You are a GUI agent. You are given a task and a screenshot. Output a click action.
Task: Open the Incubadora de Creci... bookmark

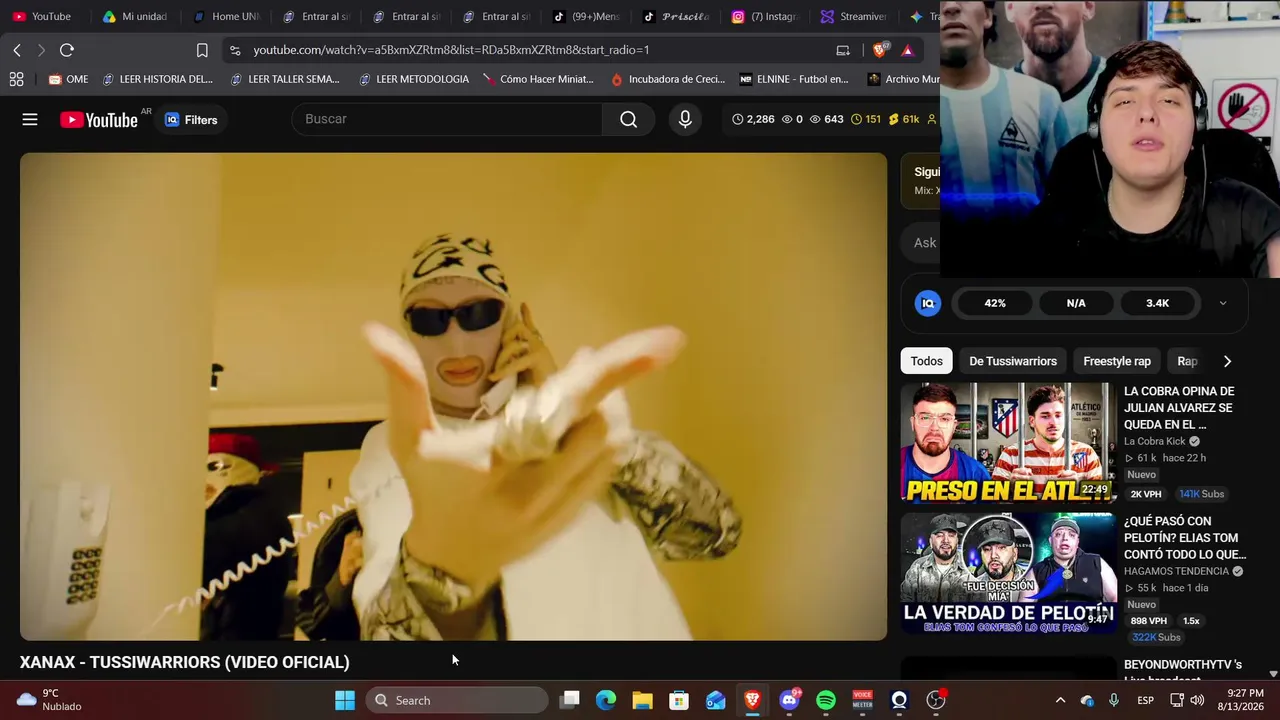point(667,79)
